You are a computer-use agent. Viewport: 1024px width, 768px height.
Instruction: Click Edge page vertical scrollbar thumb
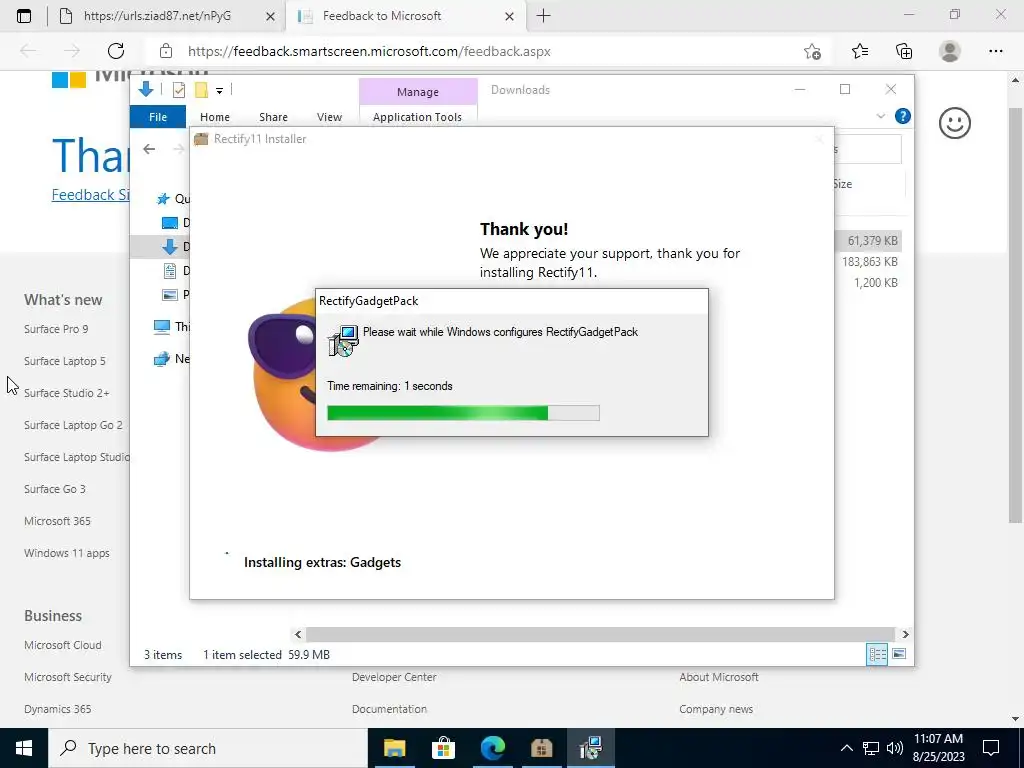point(1015,315)
